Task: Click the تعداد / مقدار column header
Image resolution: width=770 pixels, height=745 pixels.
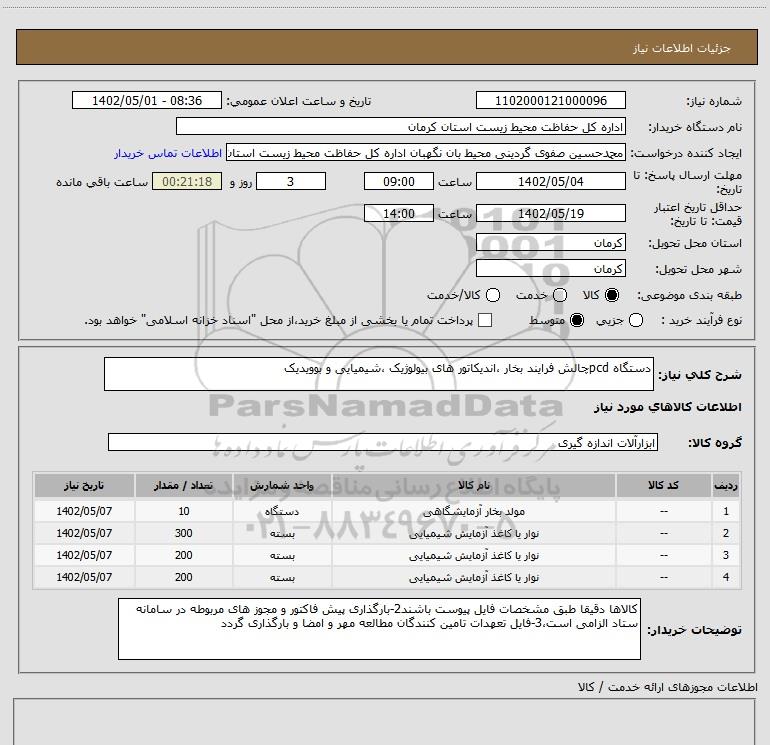Action: (184, 485)
